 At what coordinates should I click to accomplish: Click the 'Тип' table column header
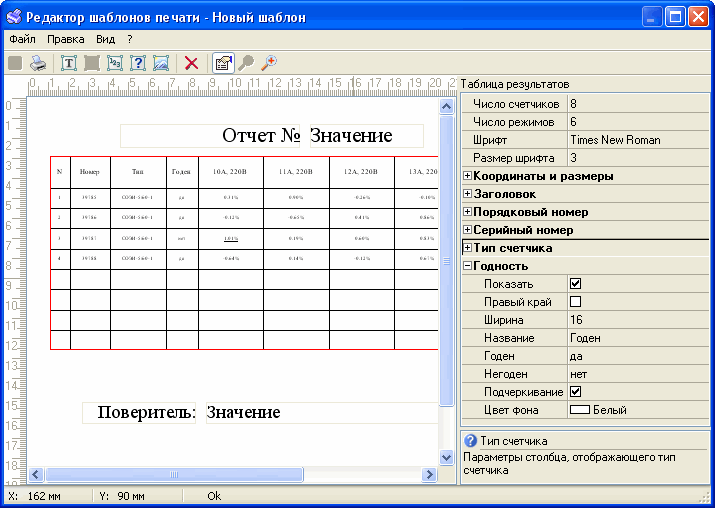tap(138, 172)
